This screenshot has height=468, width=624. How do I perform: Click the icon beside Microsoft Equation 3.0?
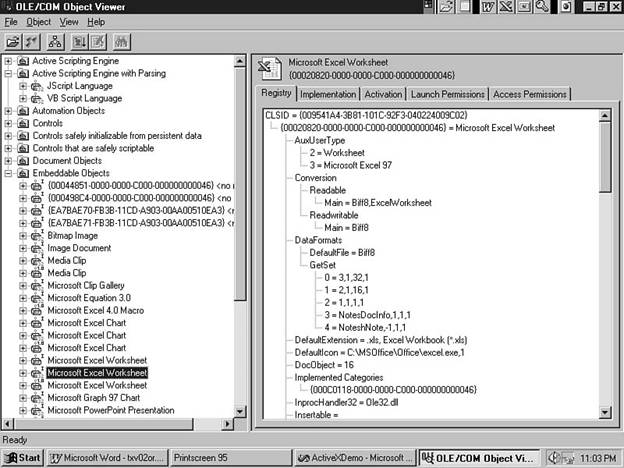pos(38,297)
